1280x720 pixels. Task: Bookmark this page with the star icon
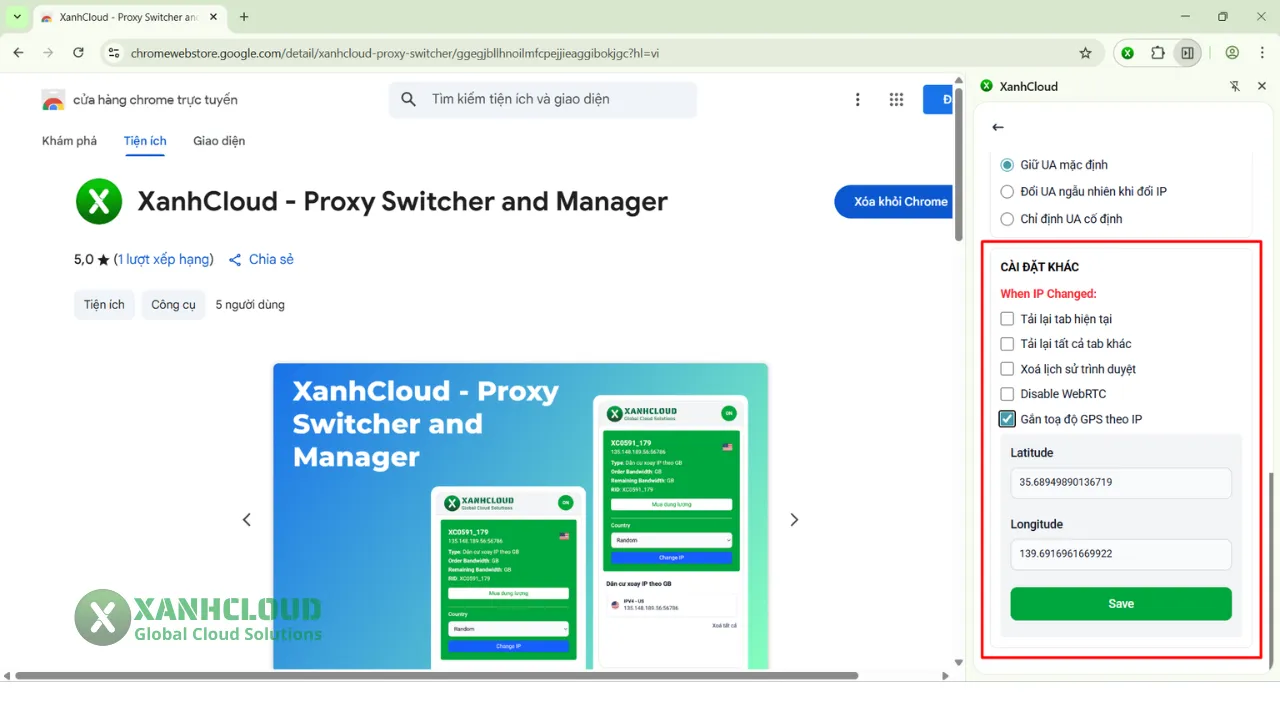1085,53
